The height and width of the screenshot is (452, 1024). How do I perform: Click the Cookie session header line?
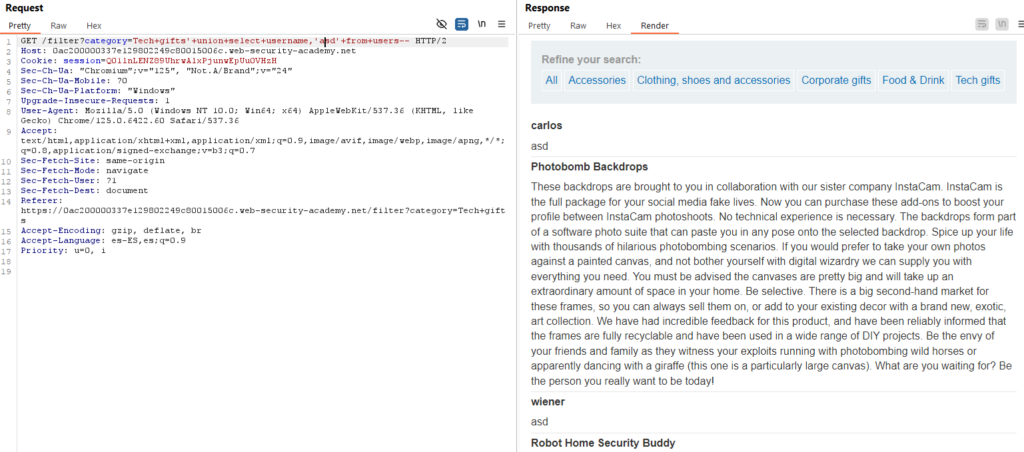coord(148,61)
